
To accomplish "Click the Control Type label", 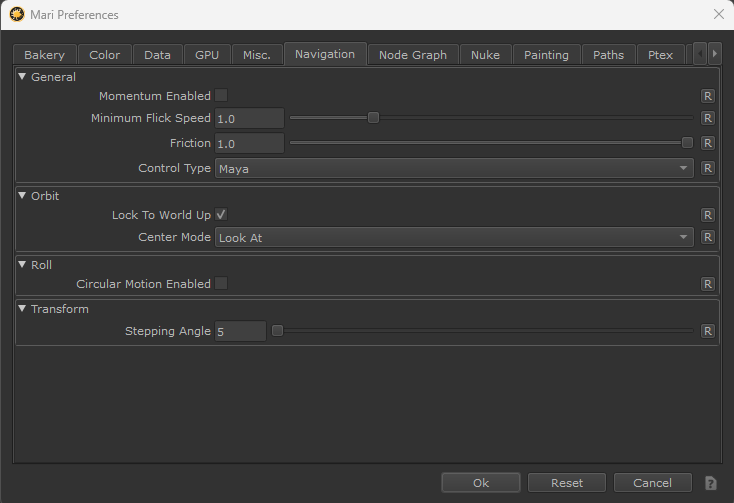I will point(175,168).
